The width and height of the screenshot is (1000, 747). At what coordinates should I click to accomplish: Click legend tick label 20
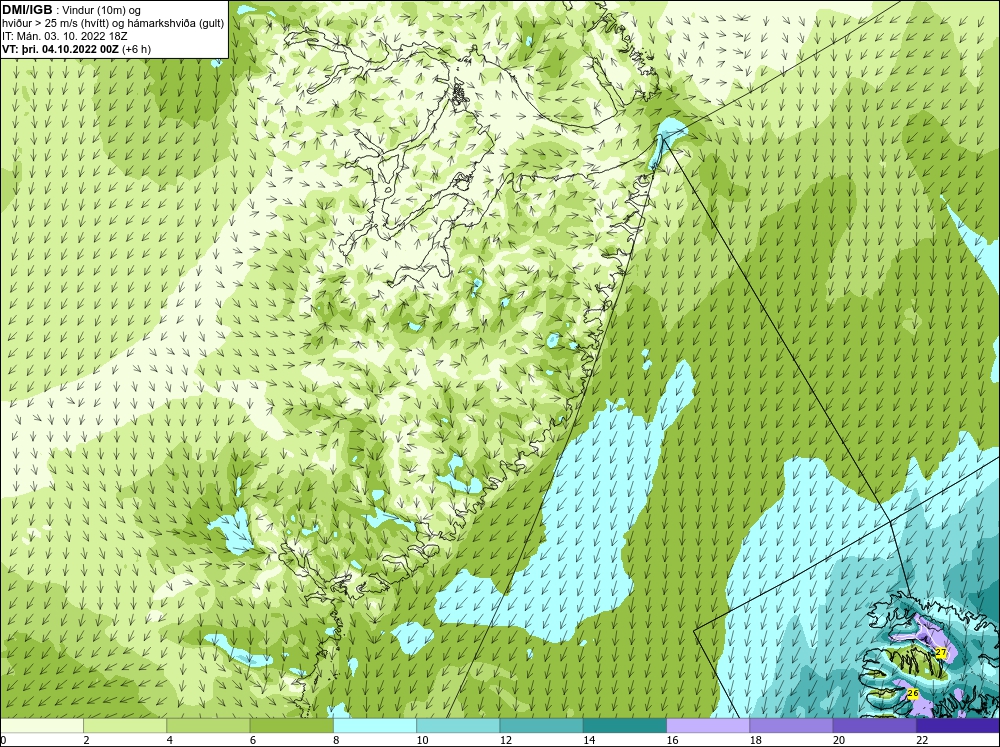839,740
